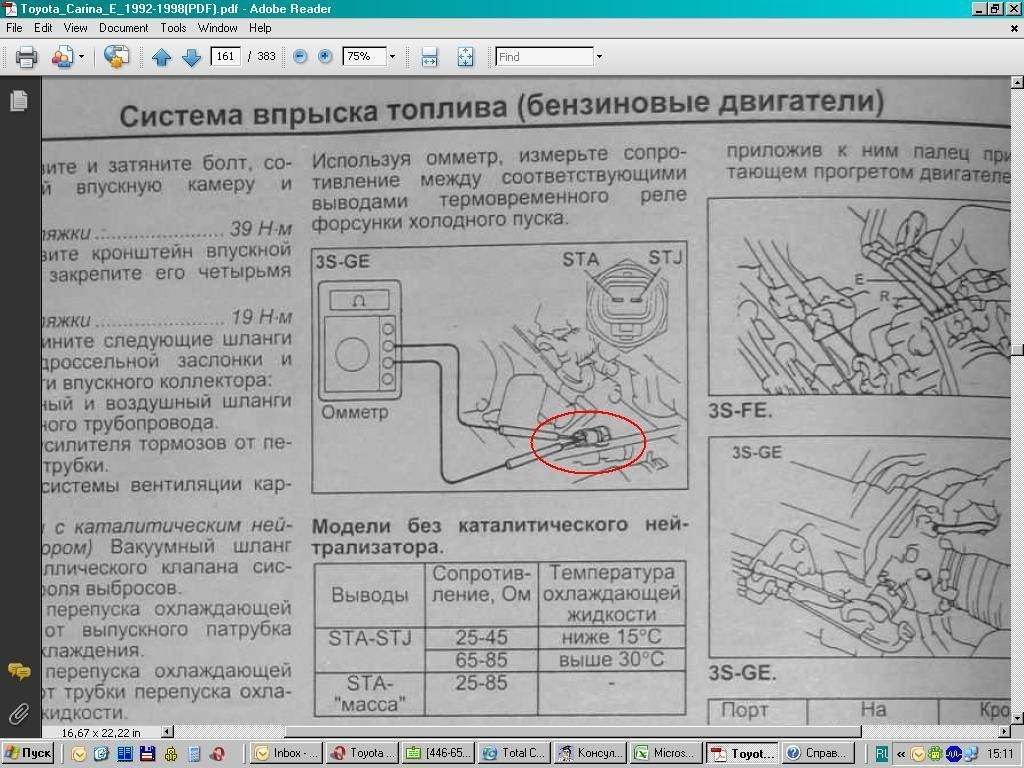Expand the 75% zoom level dropdown

point(392,57)
